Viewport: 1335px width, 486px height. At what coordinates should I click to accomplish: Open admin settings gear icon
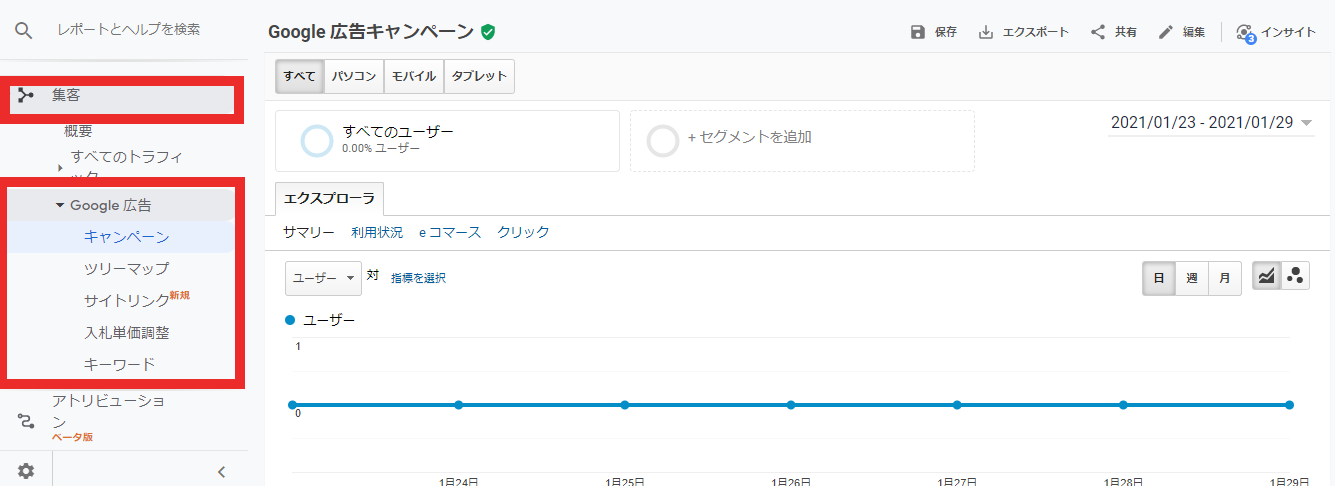[x=26, y=471]
